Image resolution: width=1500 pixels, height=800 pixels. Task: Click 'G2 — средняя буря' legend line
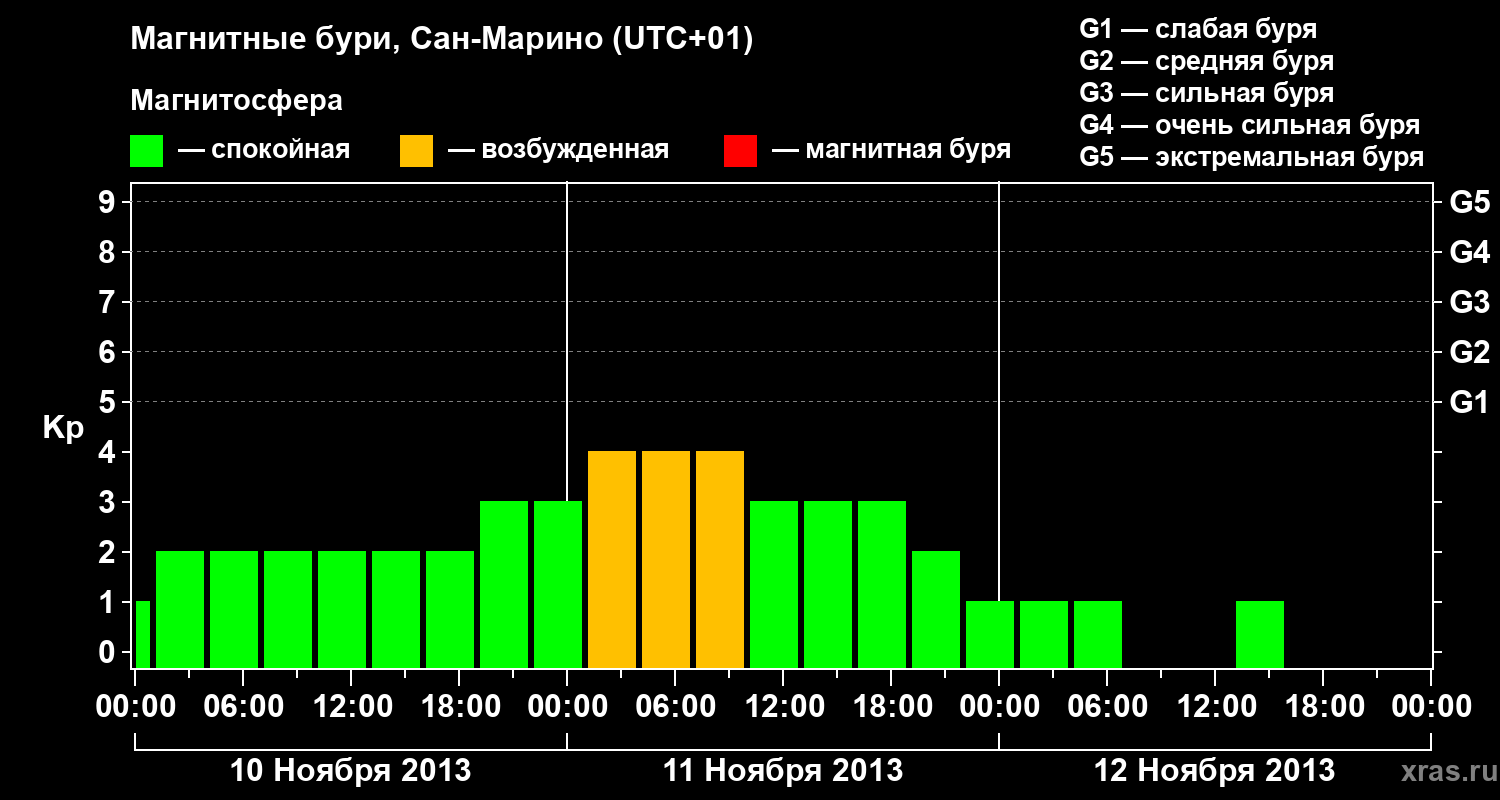[1206, 61]
